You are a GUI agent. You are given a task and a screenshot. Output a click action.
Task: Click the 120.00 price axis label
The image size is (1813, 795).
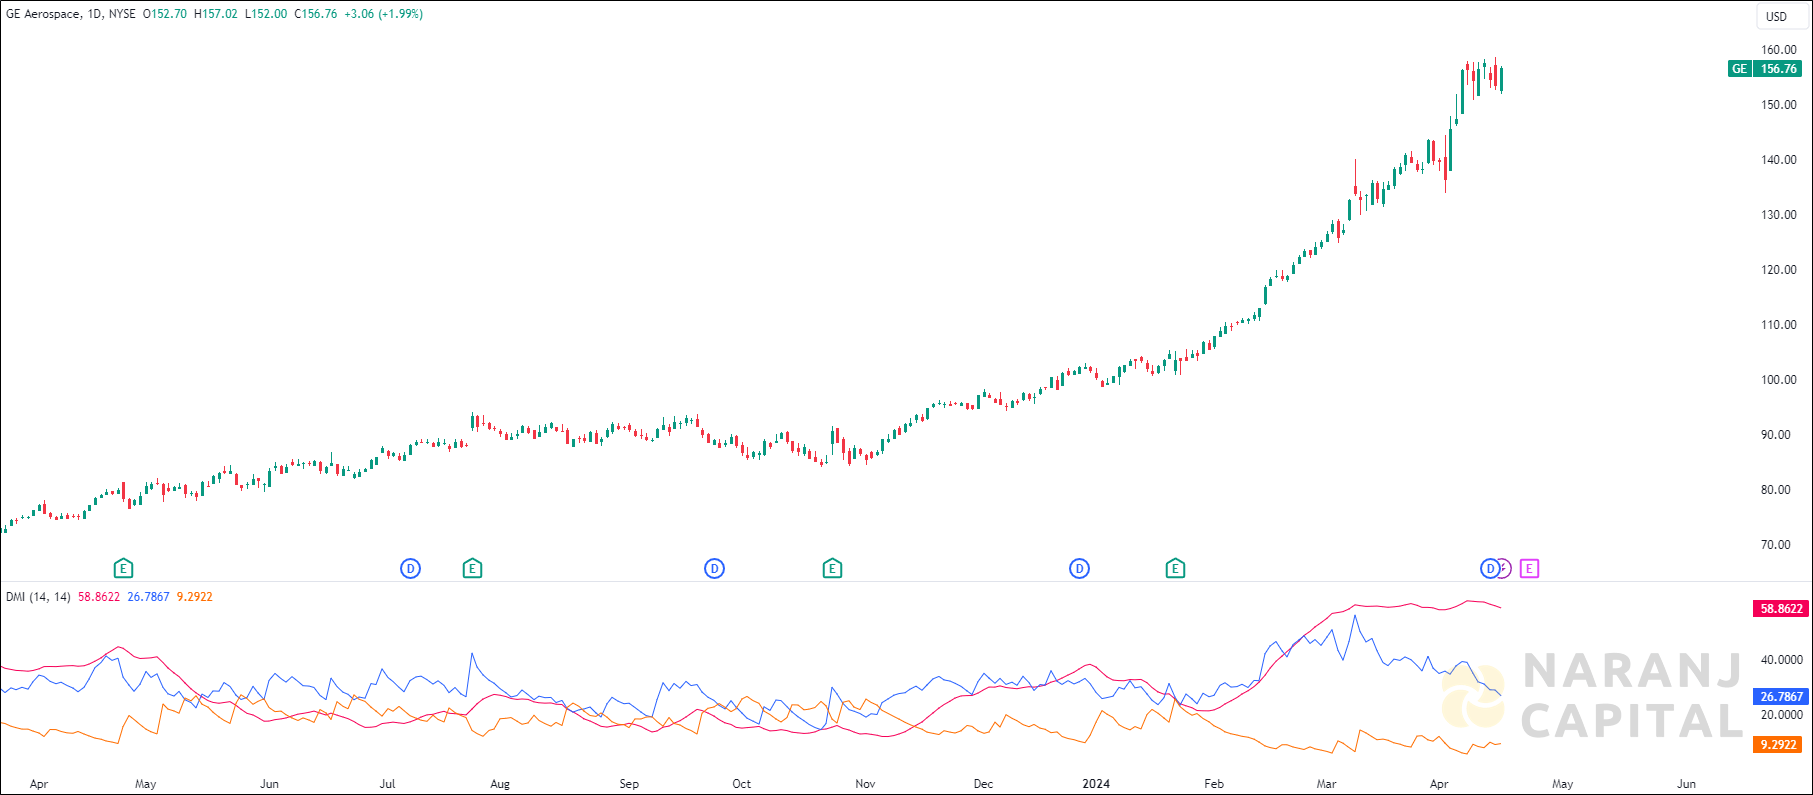1778,270
